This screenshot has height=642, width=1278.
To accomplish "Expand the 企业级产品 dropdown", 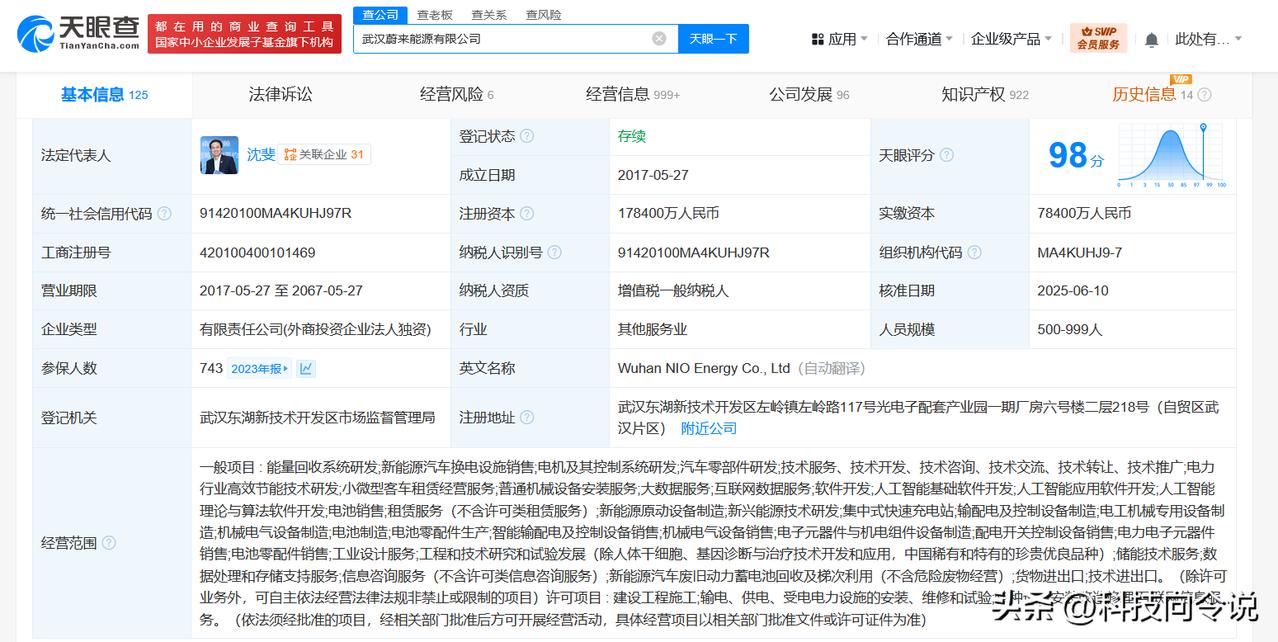I will pos(1011,39).
